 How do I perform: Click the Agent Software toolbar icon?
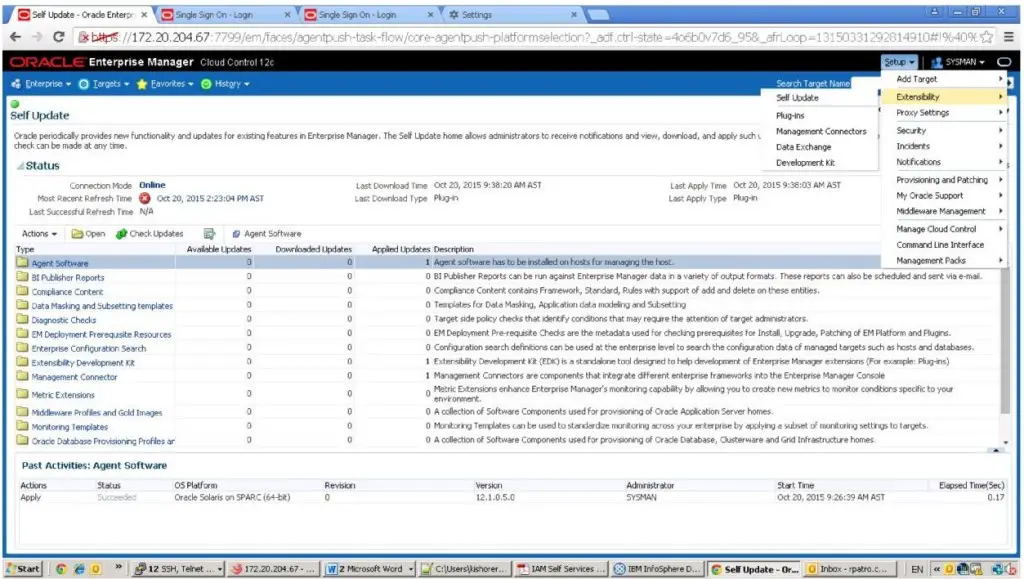(x=236, y=234)
